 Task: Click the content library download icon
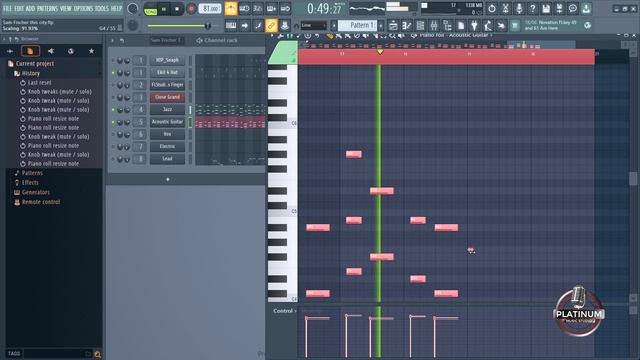coord(586,9)
